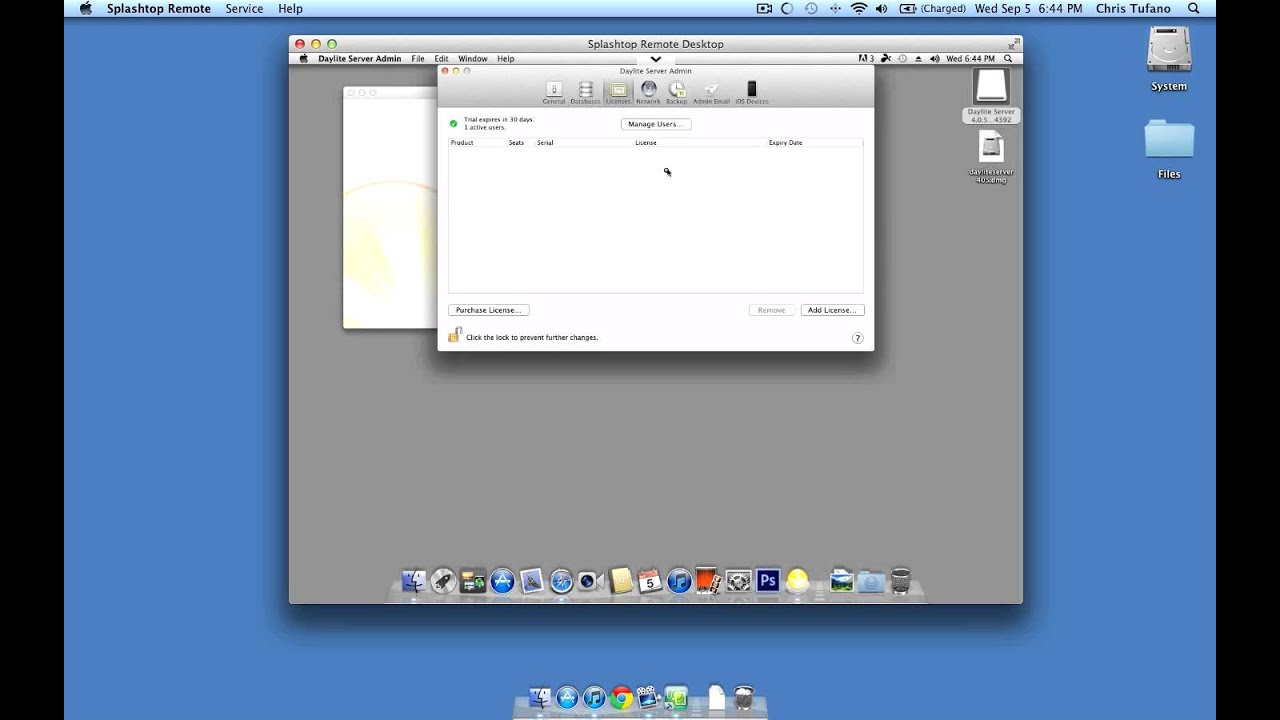
Task: Click the remote eject icon
Action: (918, 59)
